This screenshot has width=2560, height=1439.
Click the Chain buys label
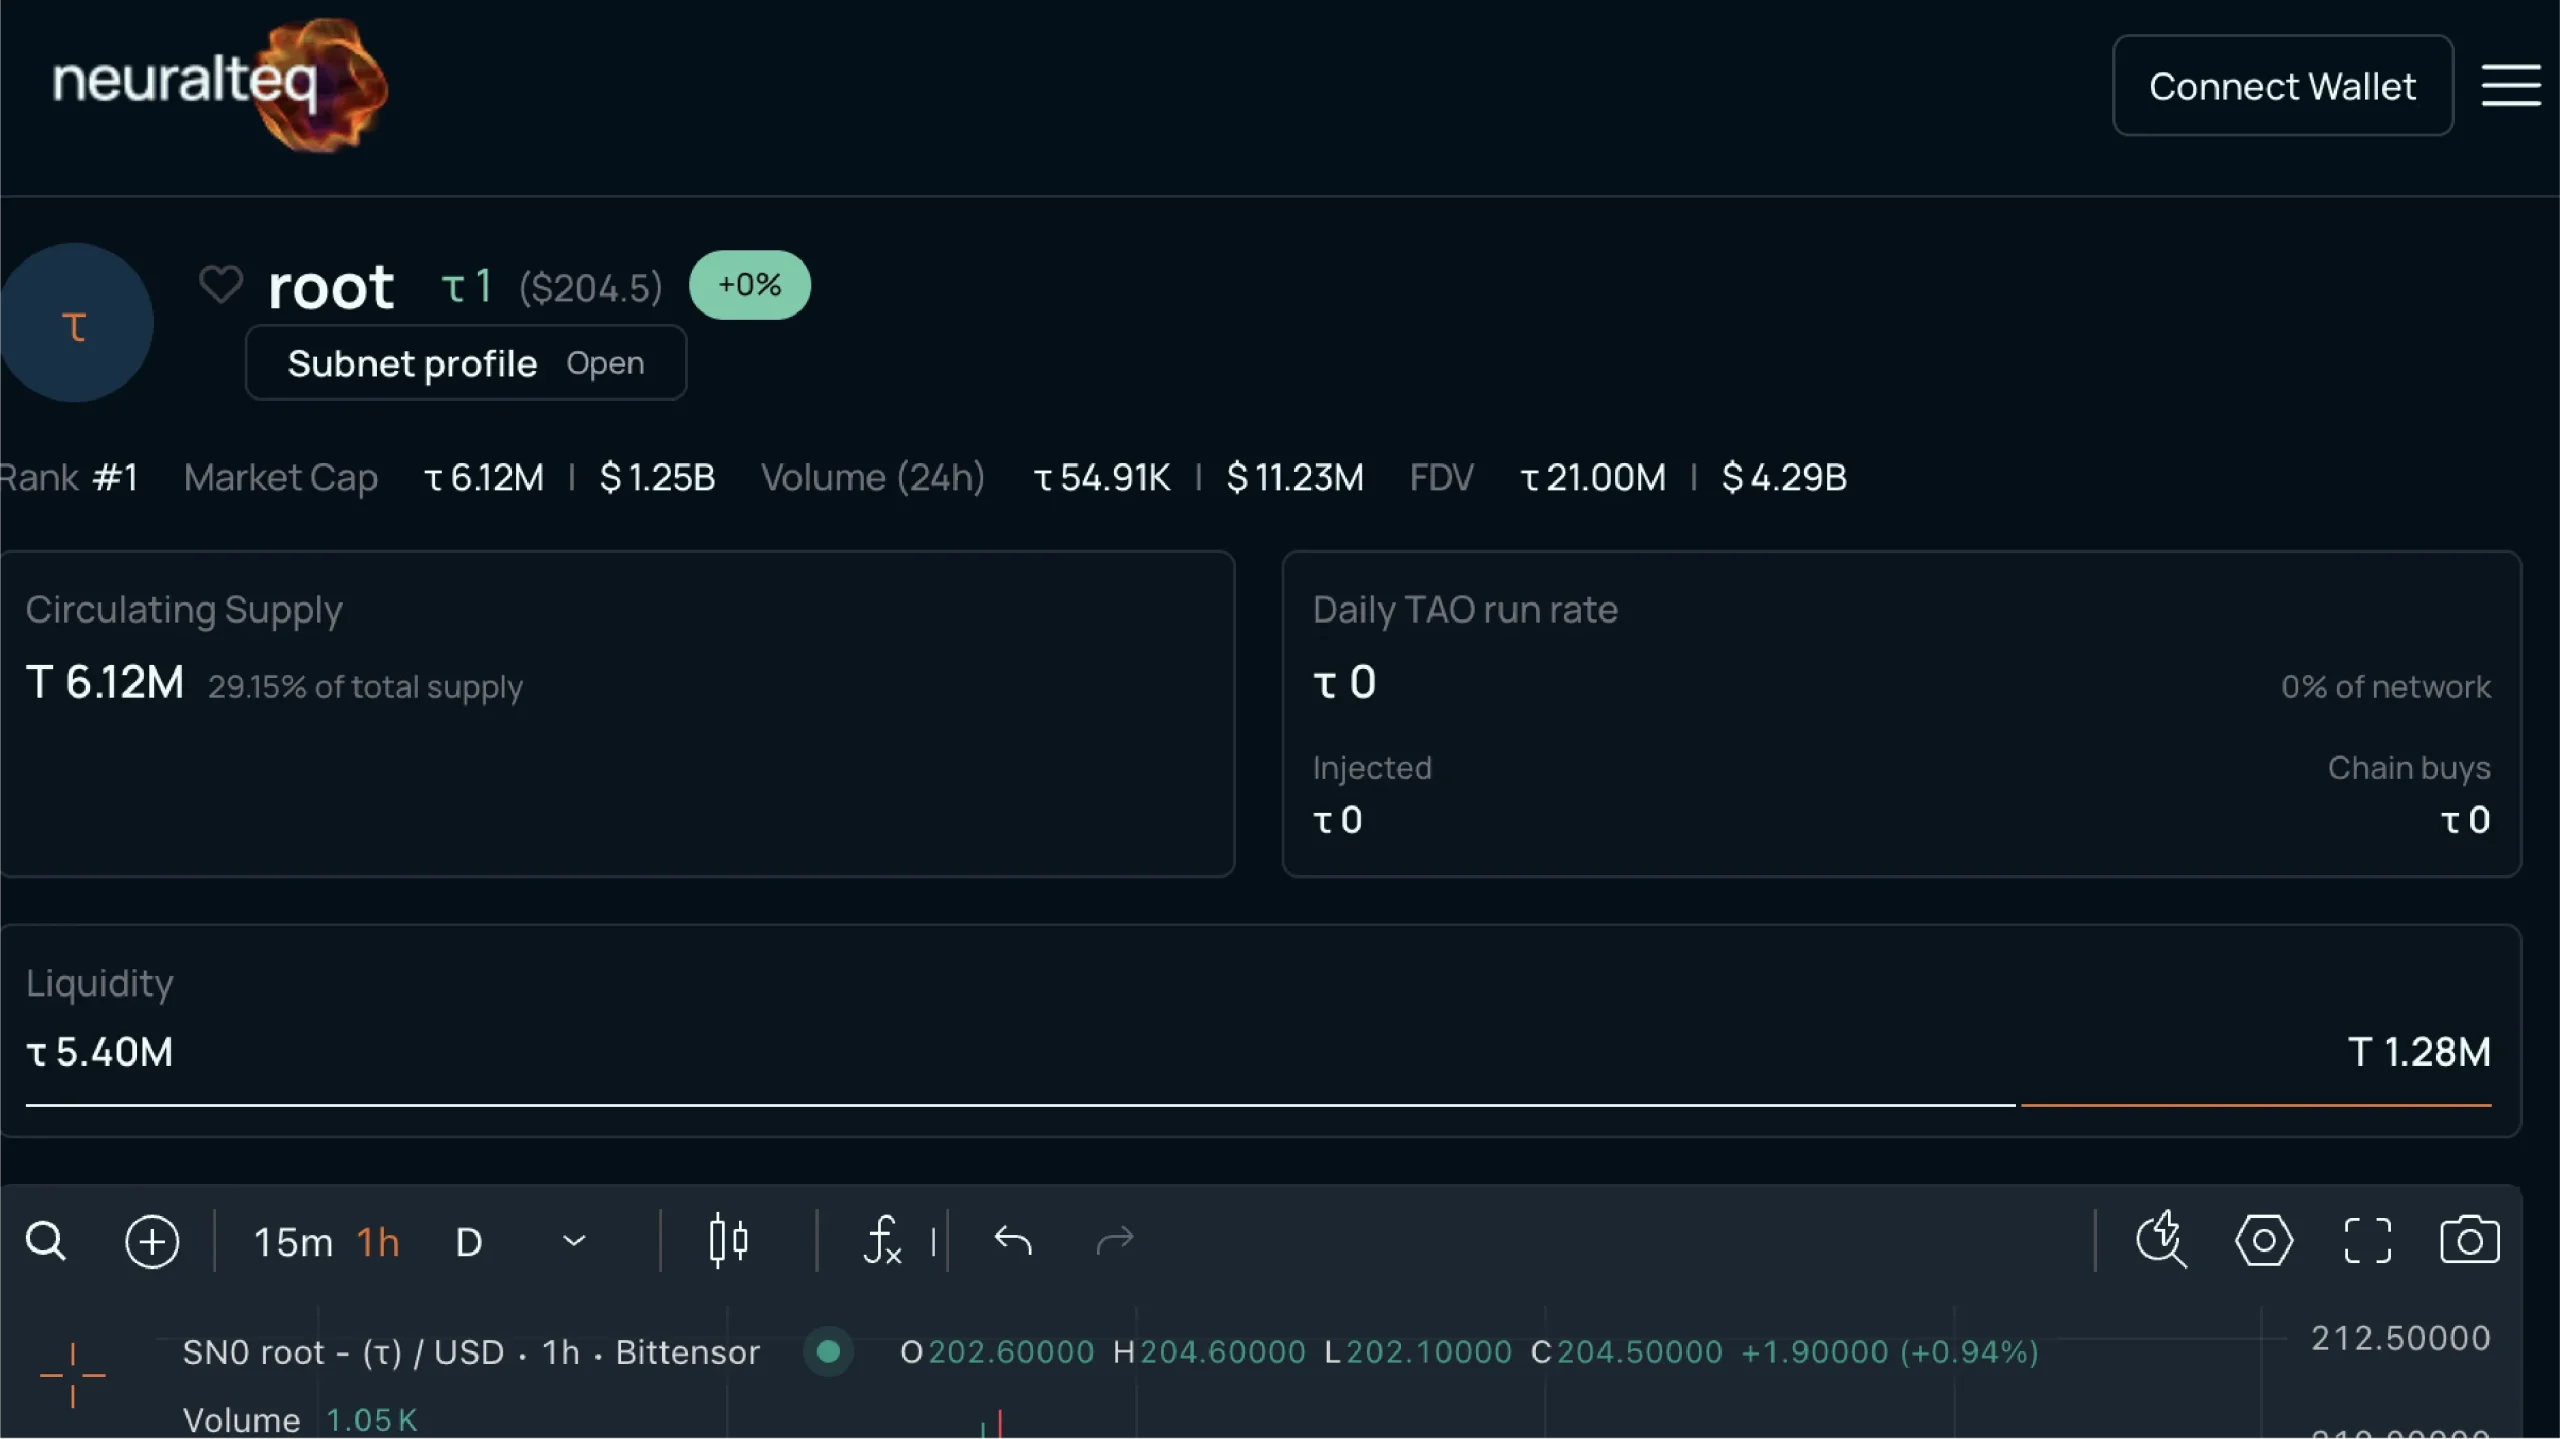click(x=2409, y=768)
